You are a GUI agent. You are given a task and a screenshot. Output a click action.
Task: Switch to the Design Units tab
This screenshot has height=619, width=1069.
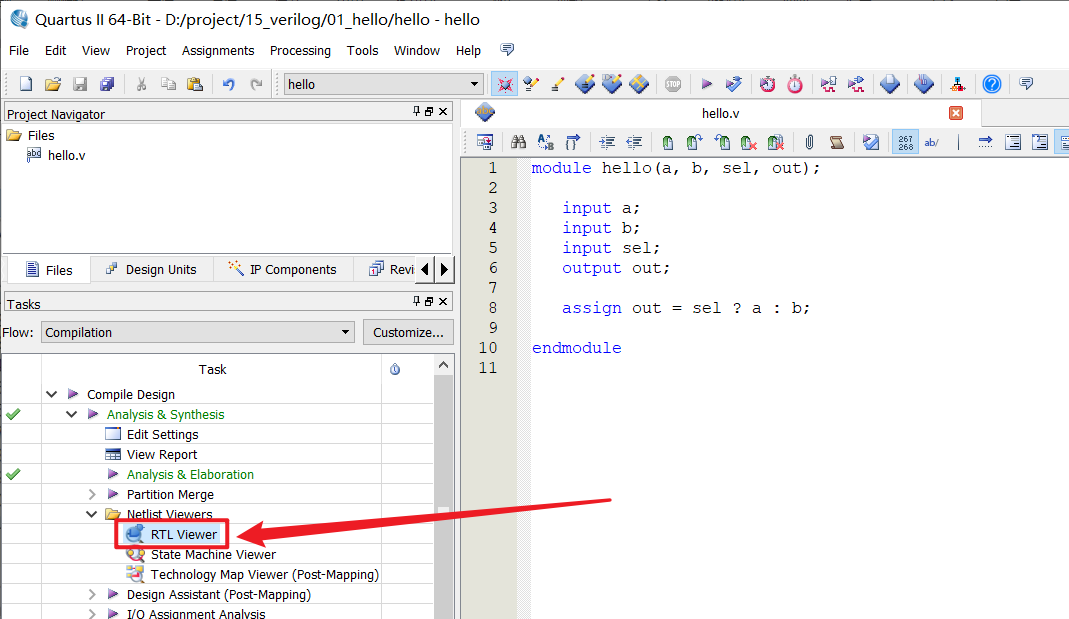pos(151,269)
